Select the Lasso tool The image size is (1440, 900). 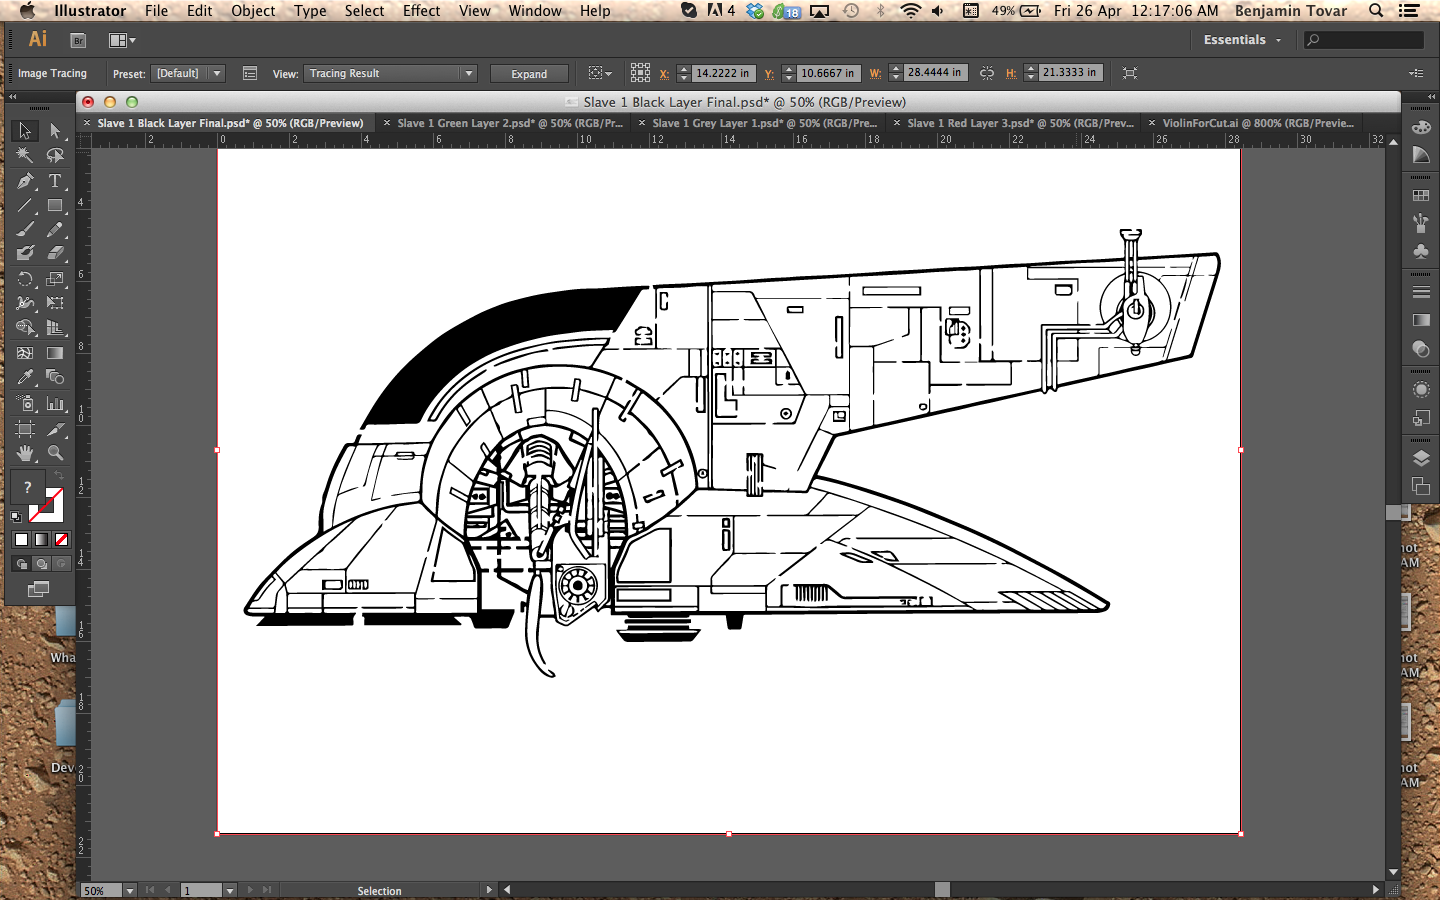pos(55,155)
